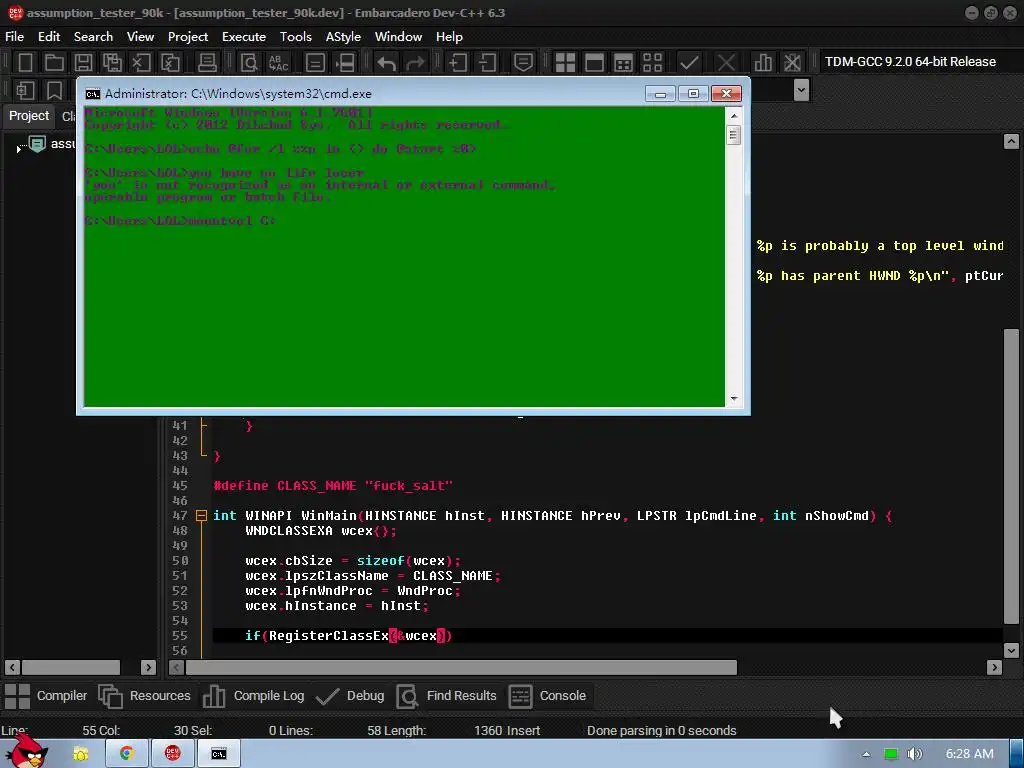Open the Project menu
Viewport: 1024px width, 768px height.
[188, 37]
